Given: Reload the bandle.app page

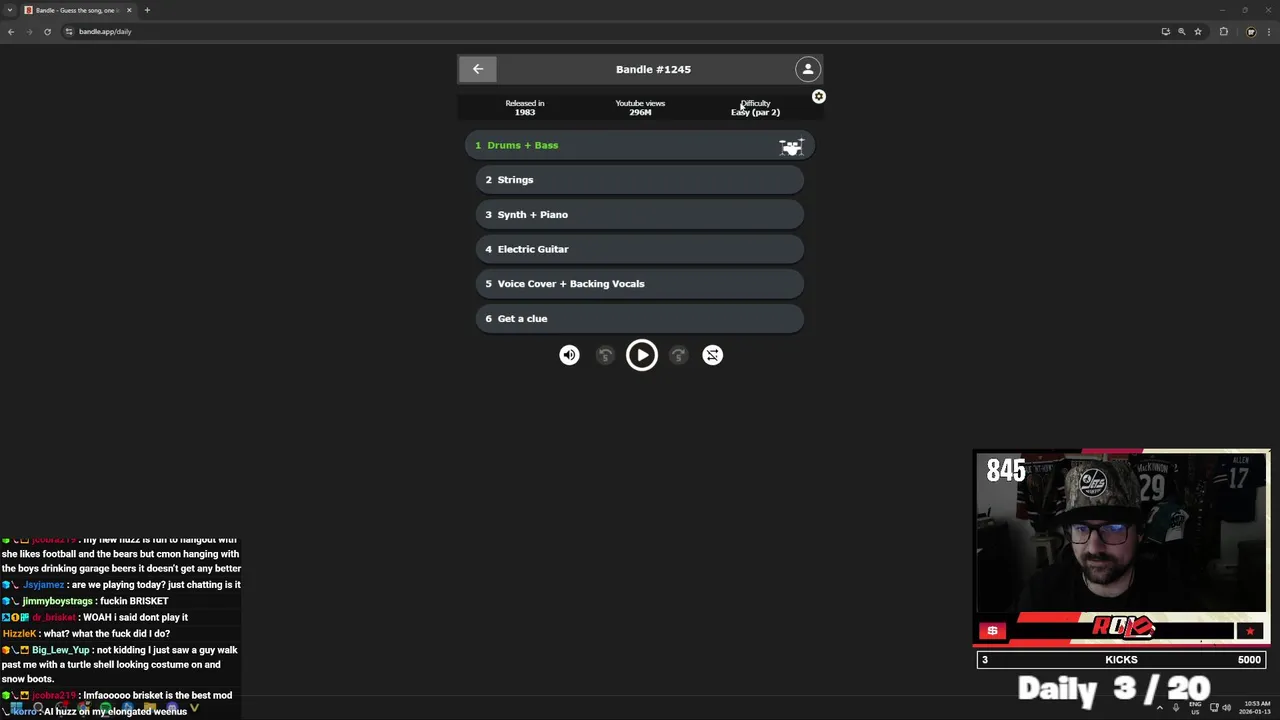Looking at the screenshot, I should click(47, 32).
